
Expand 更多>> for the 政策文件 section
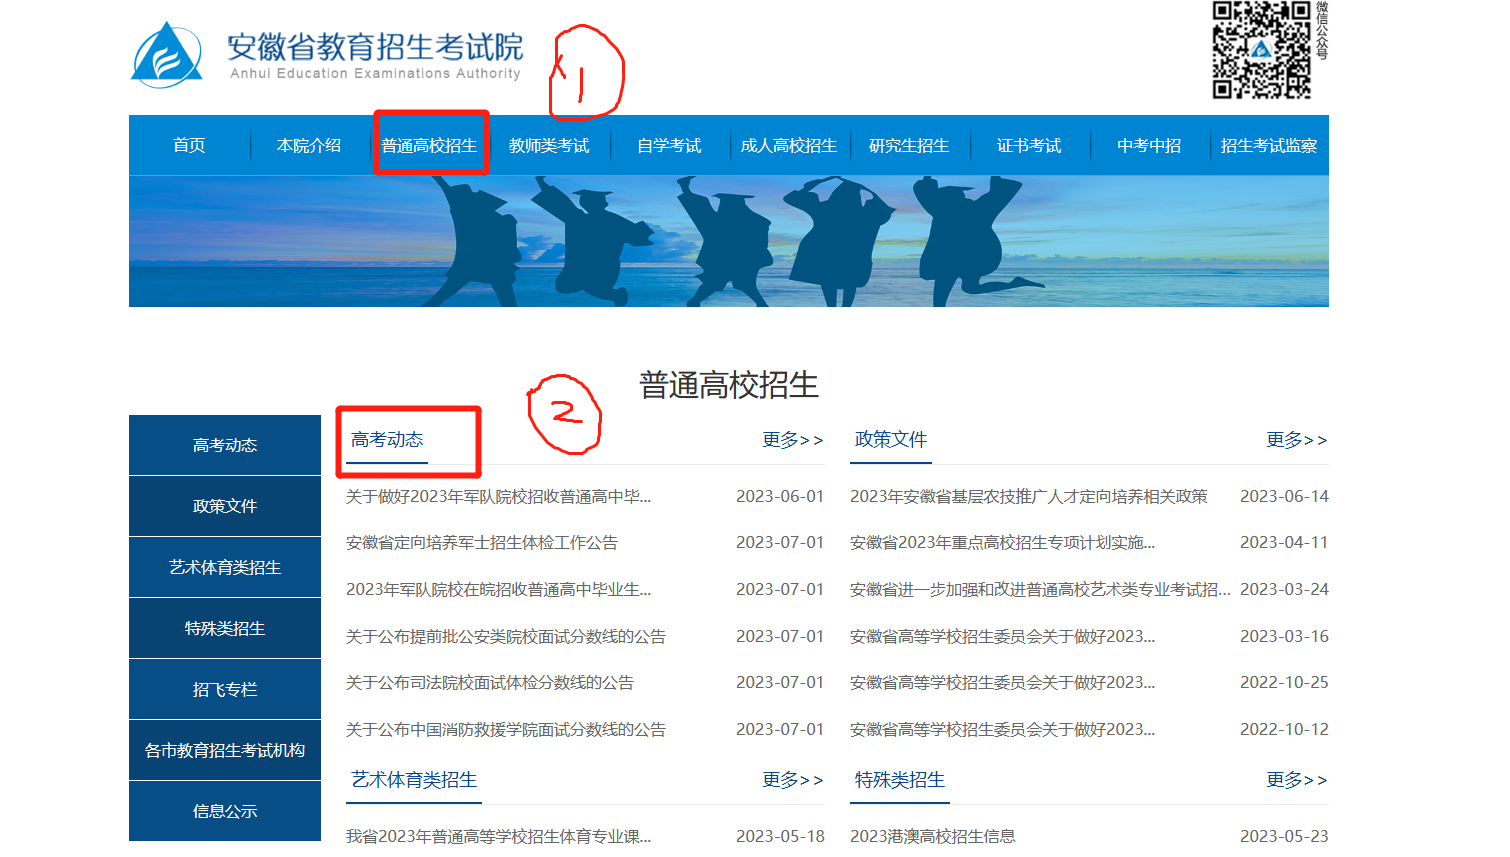pos(1296,440)
